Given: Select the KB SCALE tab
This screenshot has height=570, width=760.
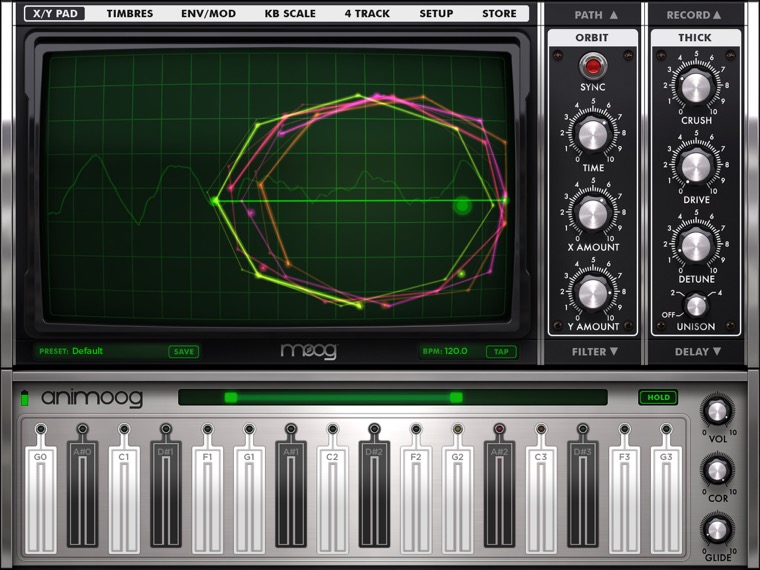Looking at the screenshot, I should coord(290,14).
